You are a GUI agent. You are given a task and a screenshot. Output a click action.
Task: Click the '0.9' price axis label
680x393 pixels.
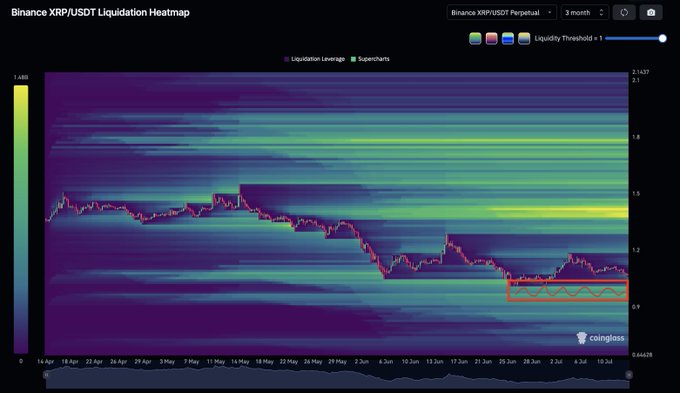point(636,307)
